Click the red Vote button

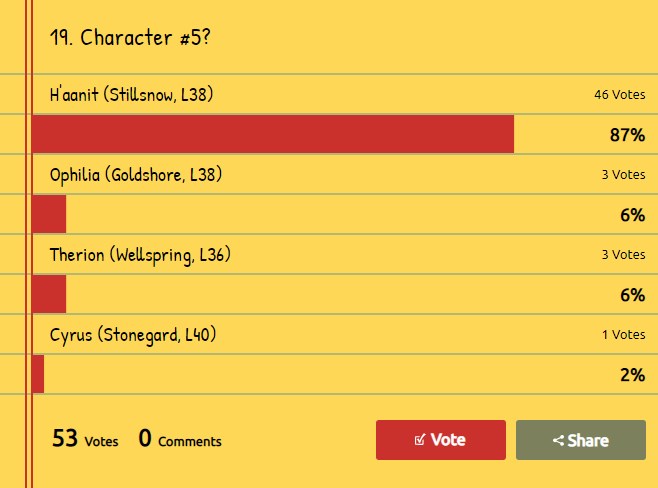point(441,440)
